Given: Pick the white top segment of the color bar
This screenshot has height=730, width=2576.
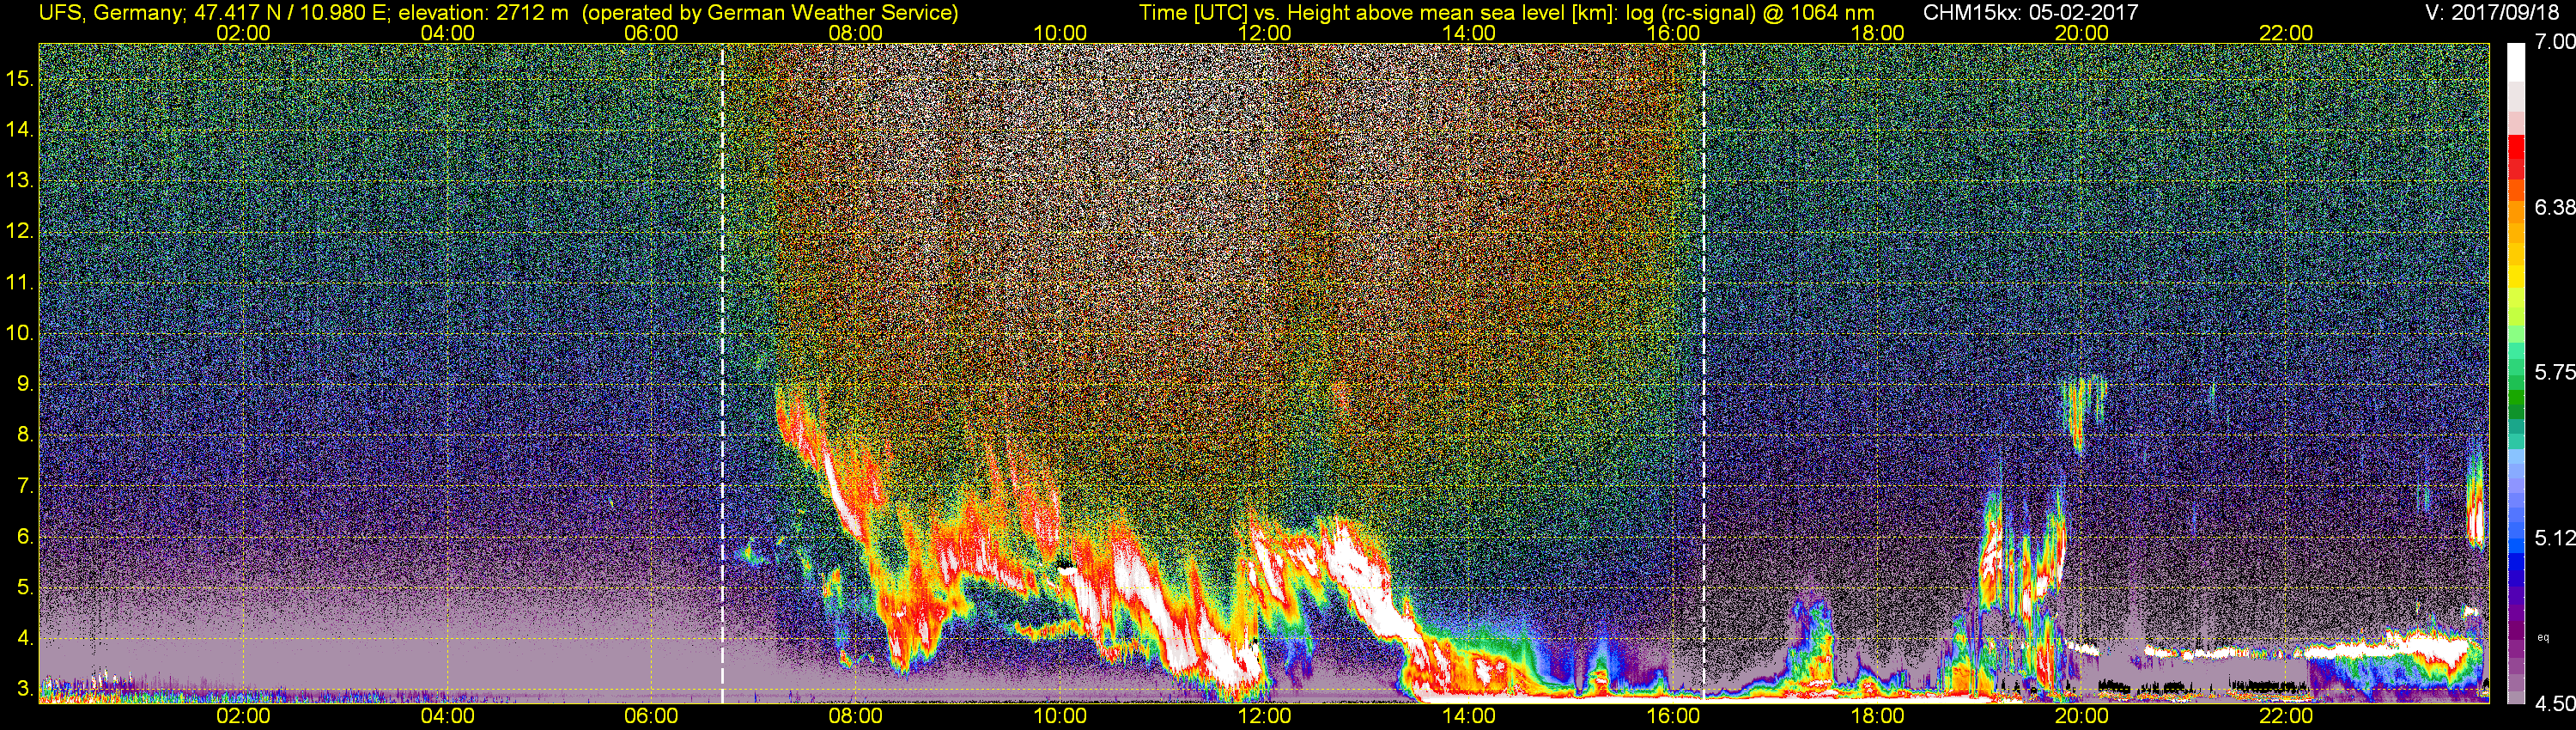Looking at the screenshot, I should pos(2517,62).
